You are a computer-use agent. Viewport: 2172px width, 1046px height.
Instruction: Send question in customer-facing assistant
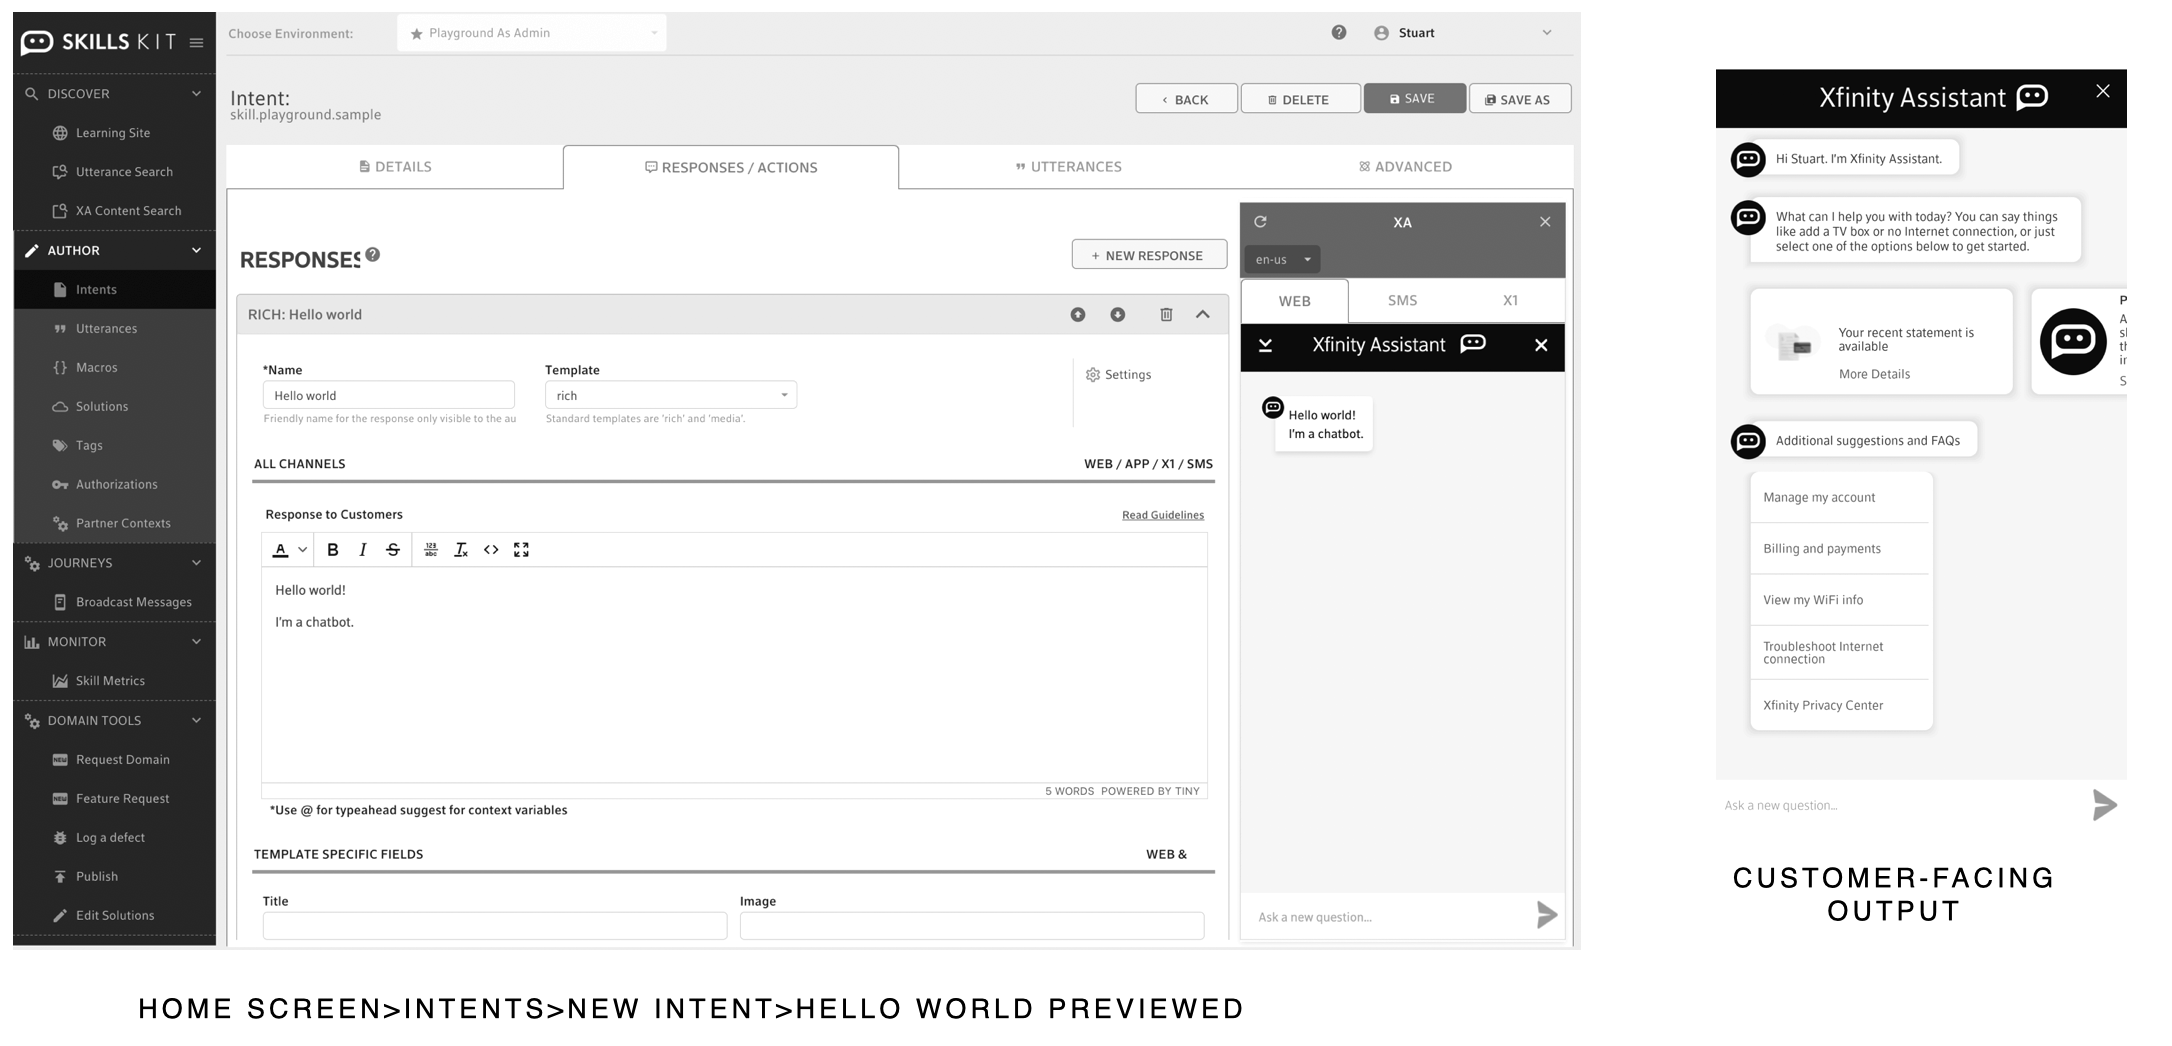coord(2104,804)
